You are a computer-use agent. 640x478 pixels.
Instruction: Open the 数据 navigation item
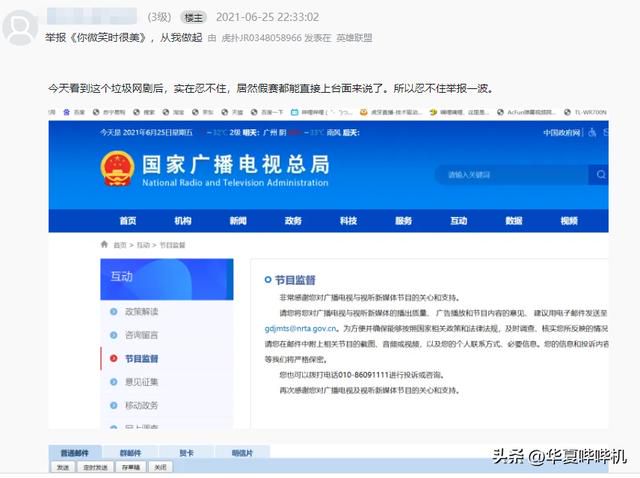(x=514, y=221)
